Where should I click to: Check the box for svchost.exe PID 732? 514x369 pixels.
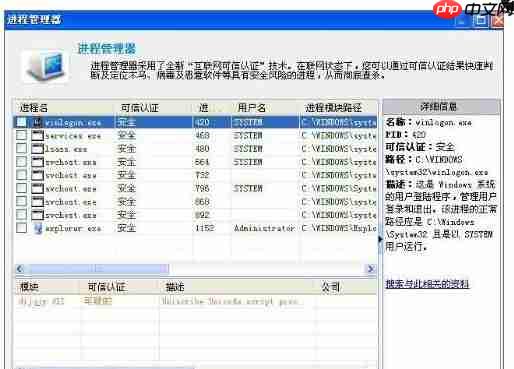coord(21,175)
